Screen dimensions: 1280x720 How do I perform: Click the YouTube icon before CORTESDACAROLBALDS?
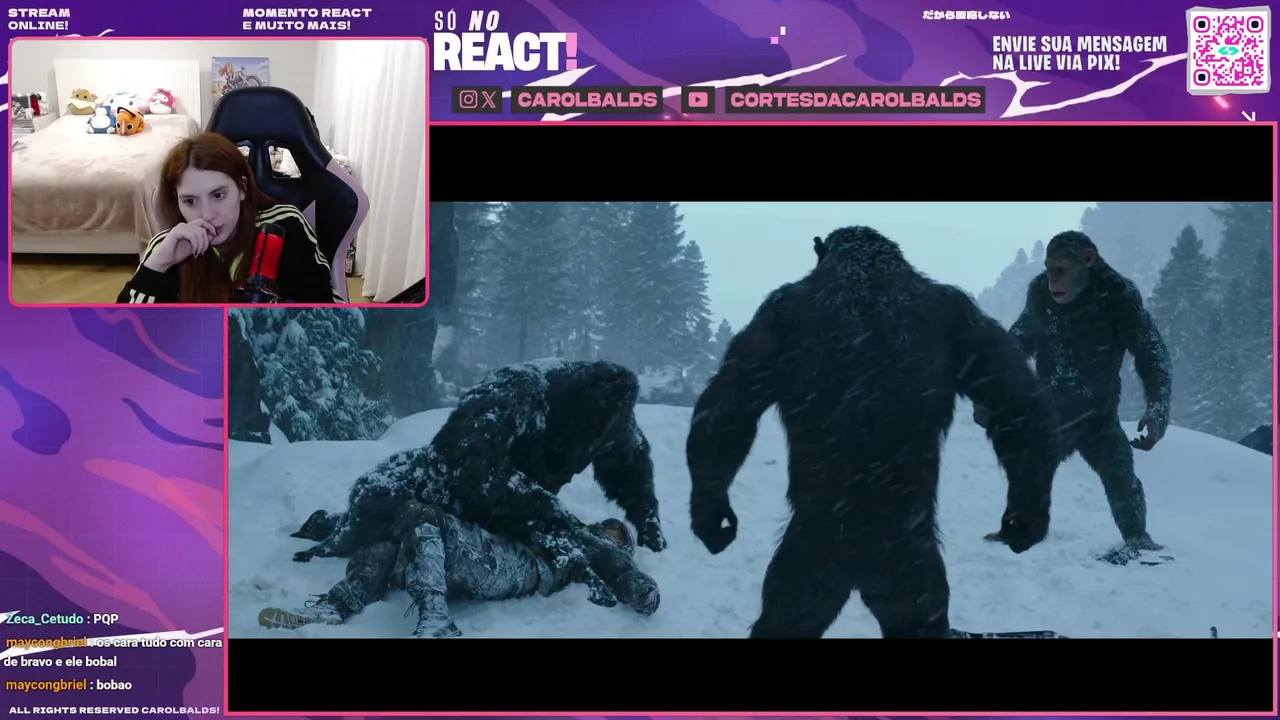698,99
